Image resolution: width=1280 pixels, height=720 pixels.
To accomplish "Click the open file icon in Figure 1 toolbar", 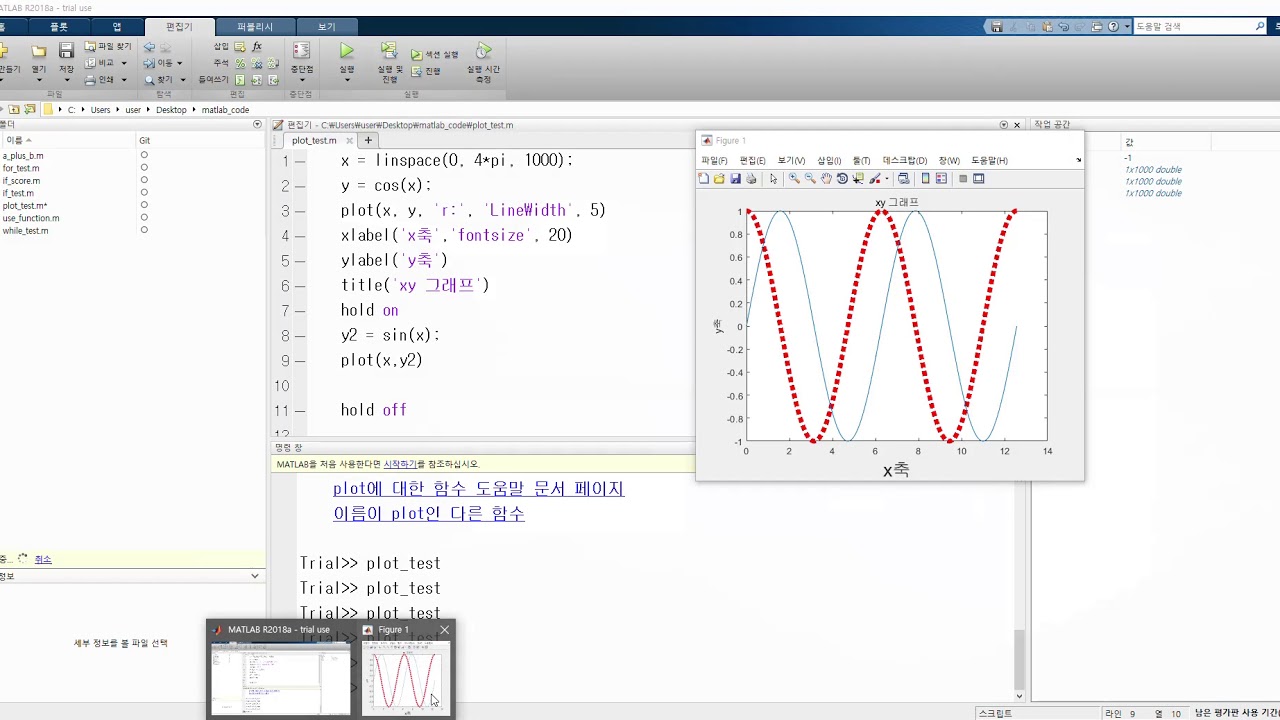I will click(x=719, y=179).
